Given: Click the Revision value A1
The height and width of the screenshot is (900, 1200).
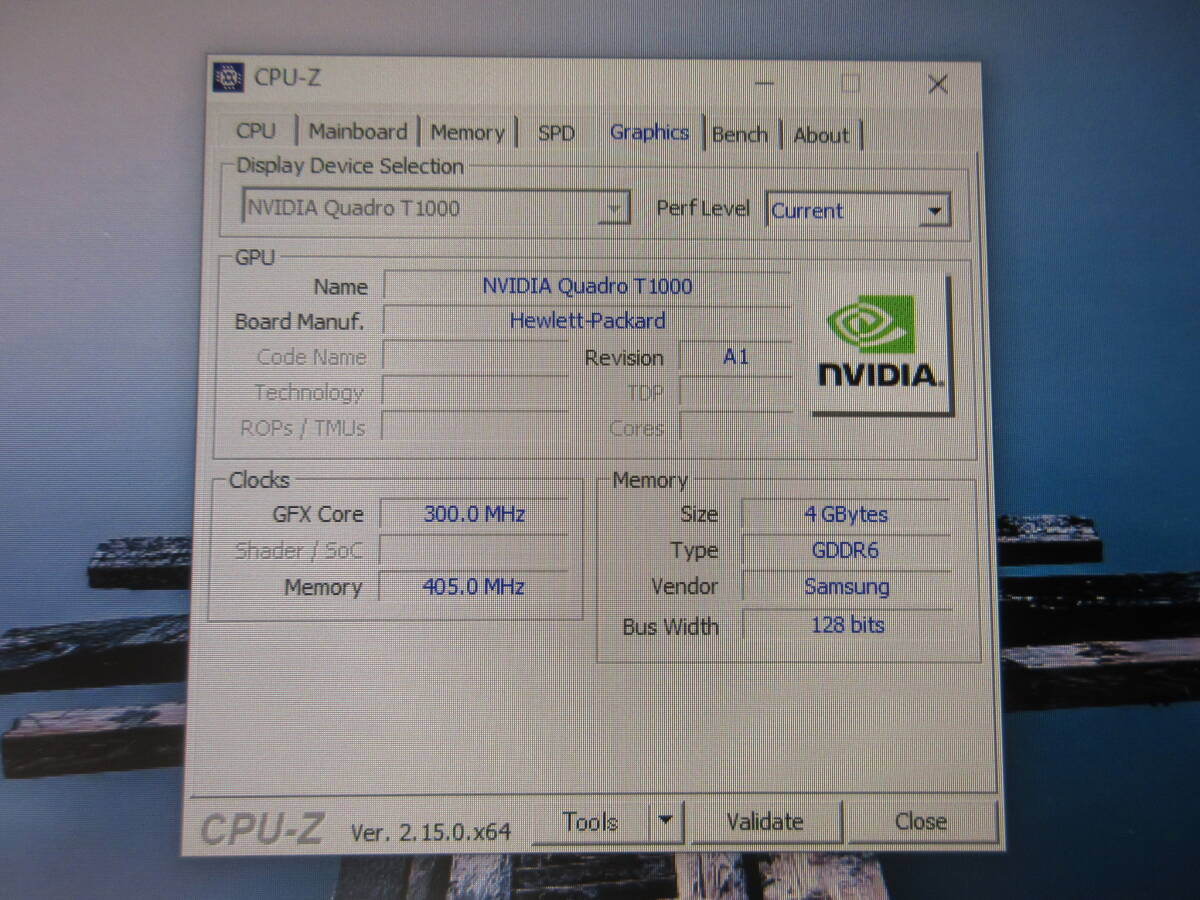Looking at the screenshot, I should 735,357.
